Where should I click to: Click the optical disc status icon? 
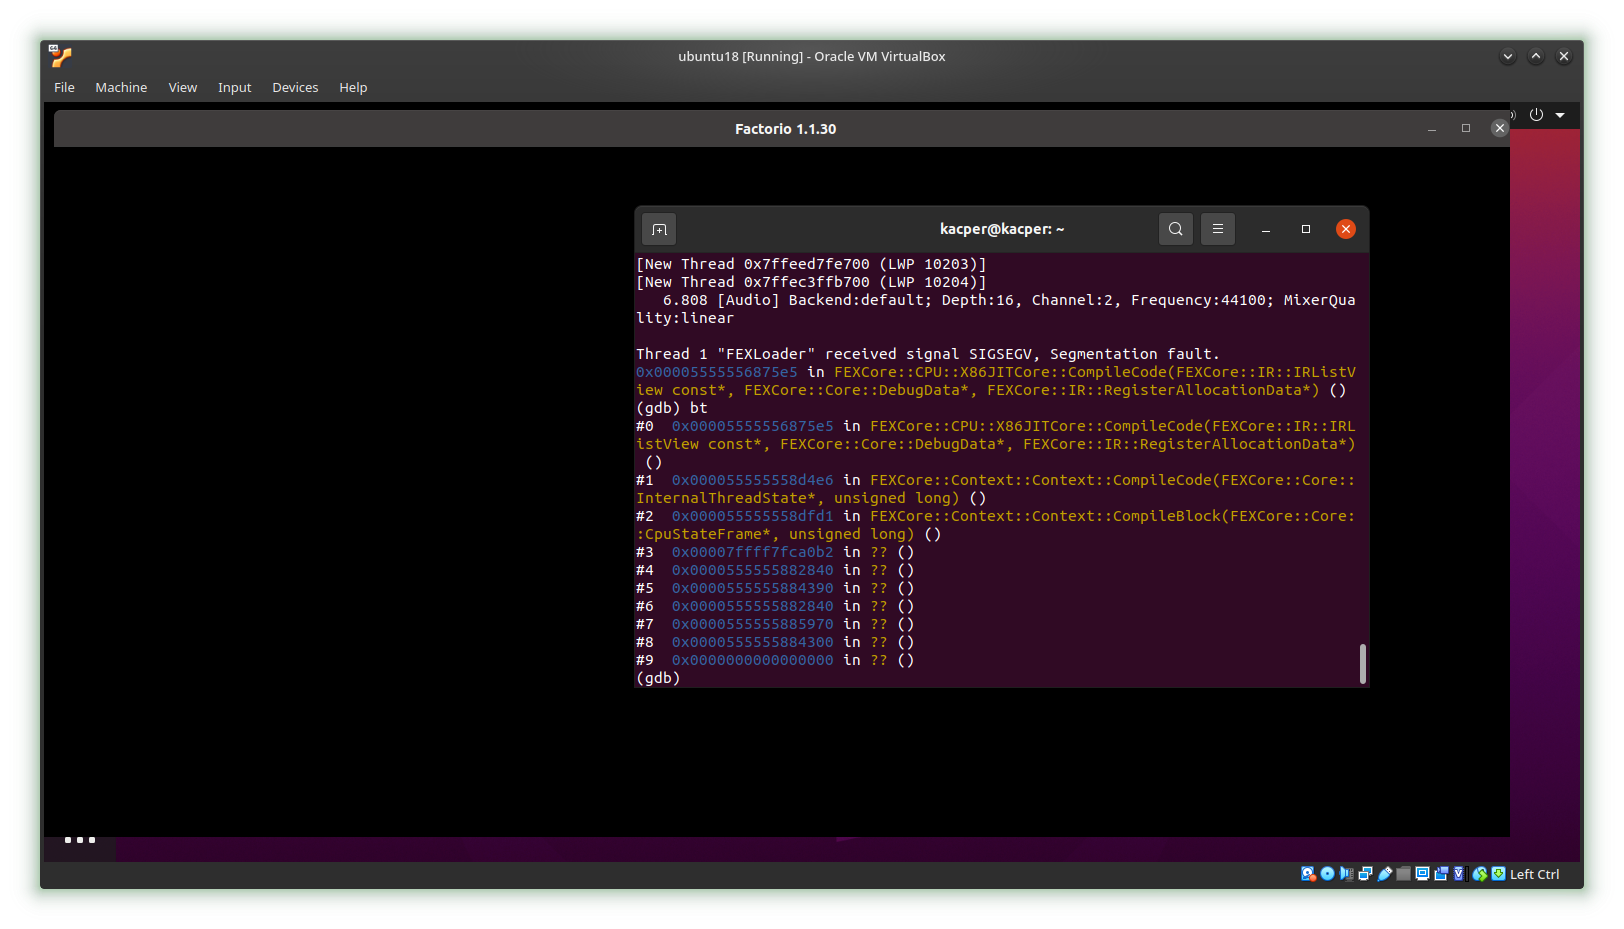click(1328, 874)
